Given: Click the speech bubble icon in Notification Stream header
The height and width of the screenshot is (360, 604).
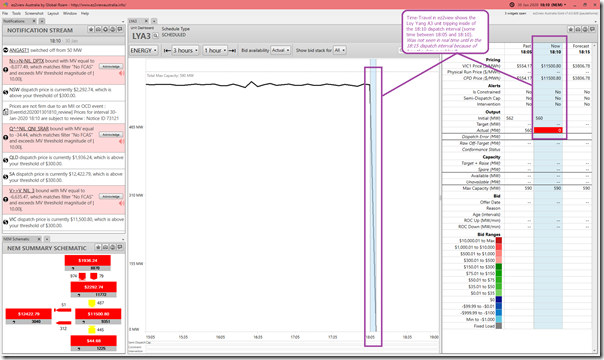Looking at the screenshot, I should [x=120, y=30].
